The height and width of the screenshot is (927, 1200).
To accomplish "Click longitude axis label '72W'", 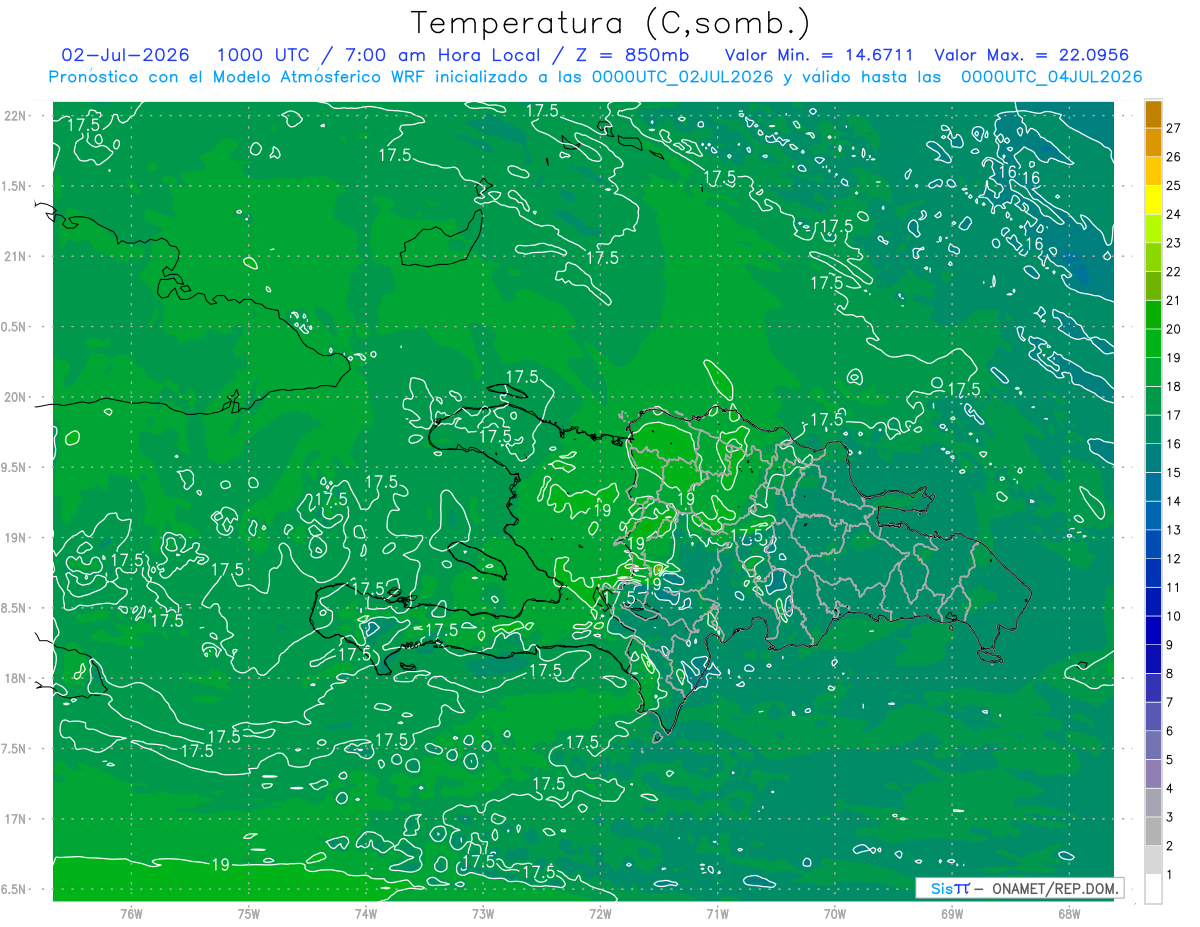I will (x=600, y=914).
